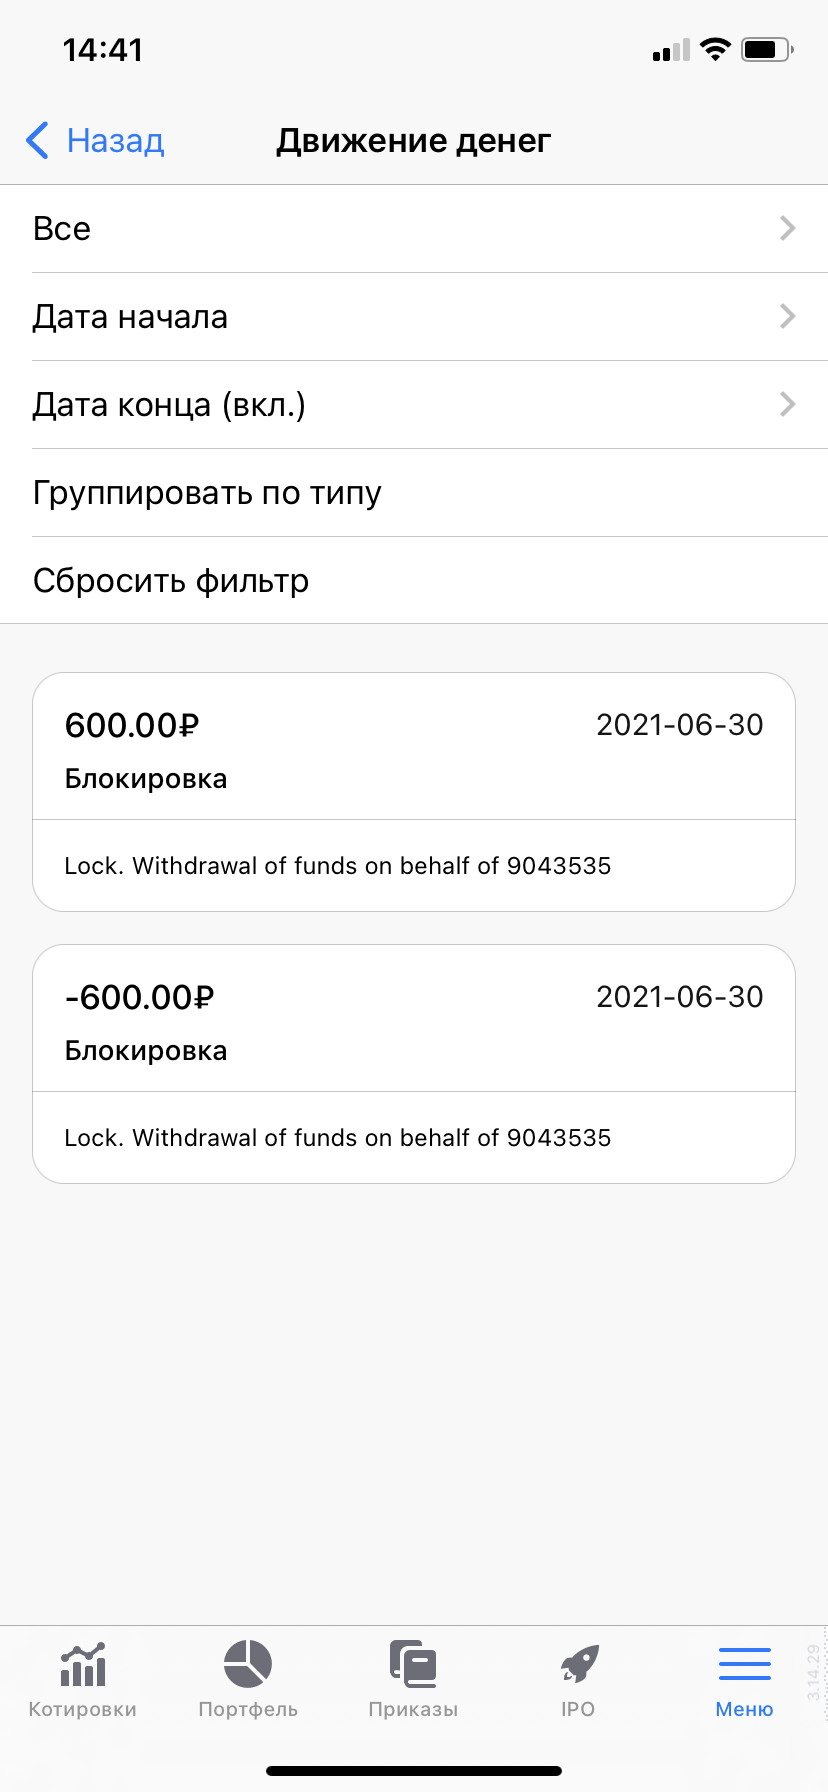Screen dimensions: 828x1792
Task: Open the Меню hamburger icon
Action: 745,1664
